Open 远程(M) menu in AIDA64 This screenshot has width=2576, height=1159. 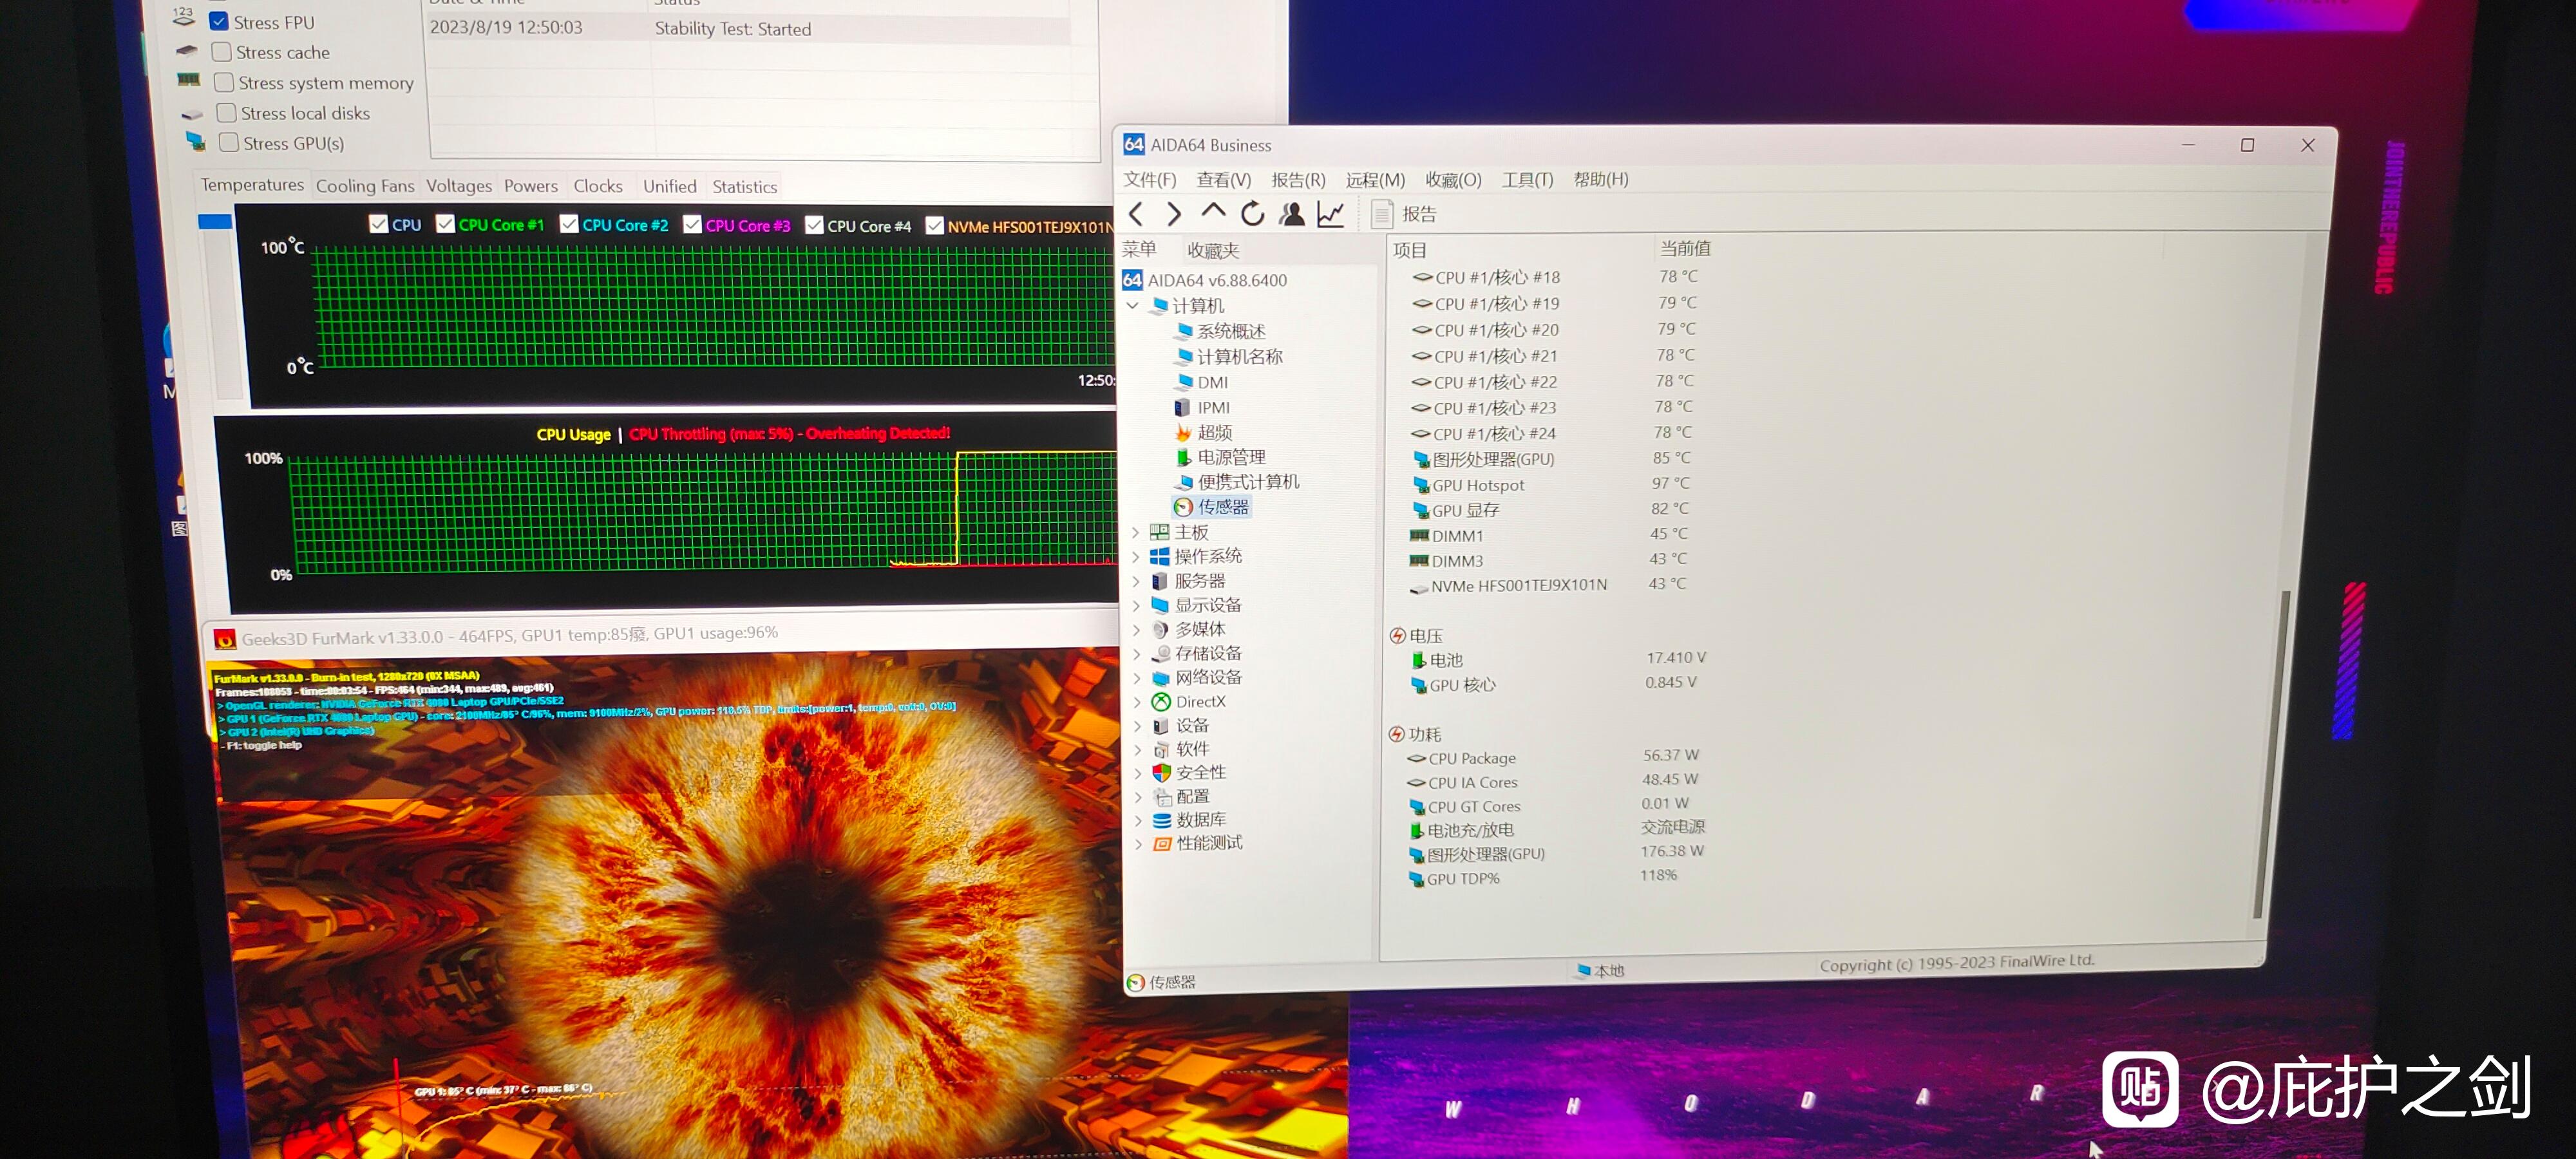click(x=1375, y=180)
